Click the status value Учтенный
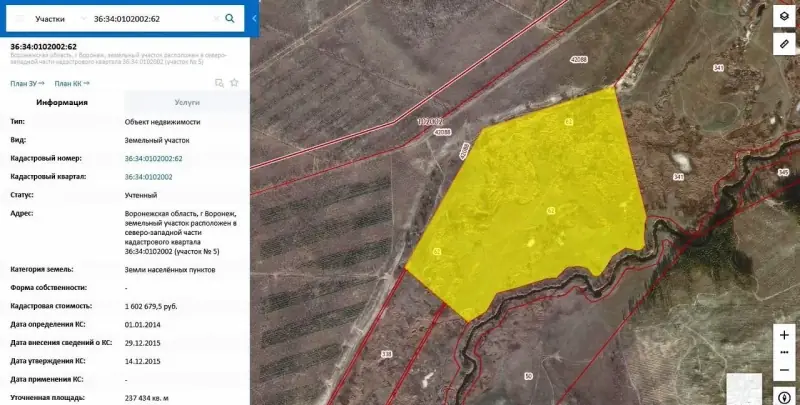The image size is (800, 405). pyautogui.click(x=141, y=195)
